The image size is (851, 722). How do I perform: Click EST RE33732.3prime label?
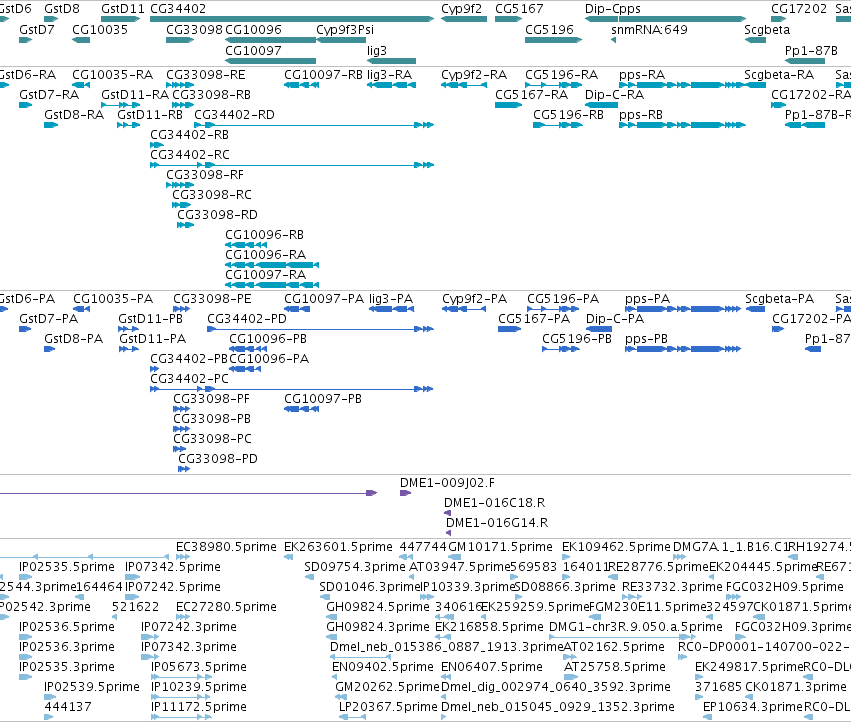click(x=672, y=587)
